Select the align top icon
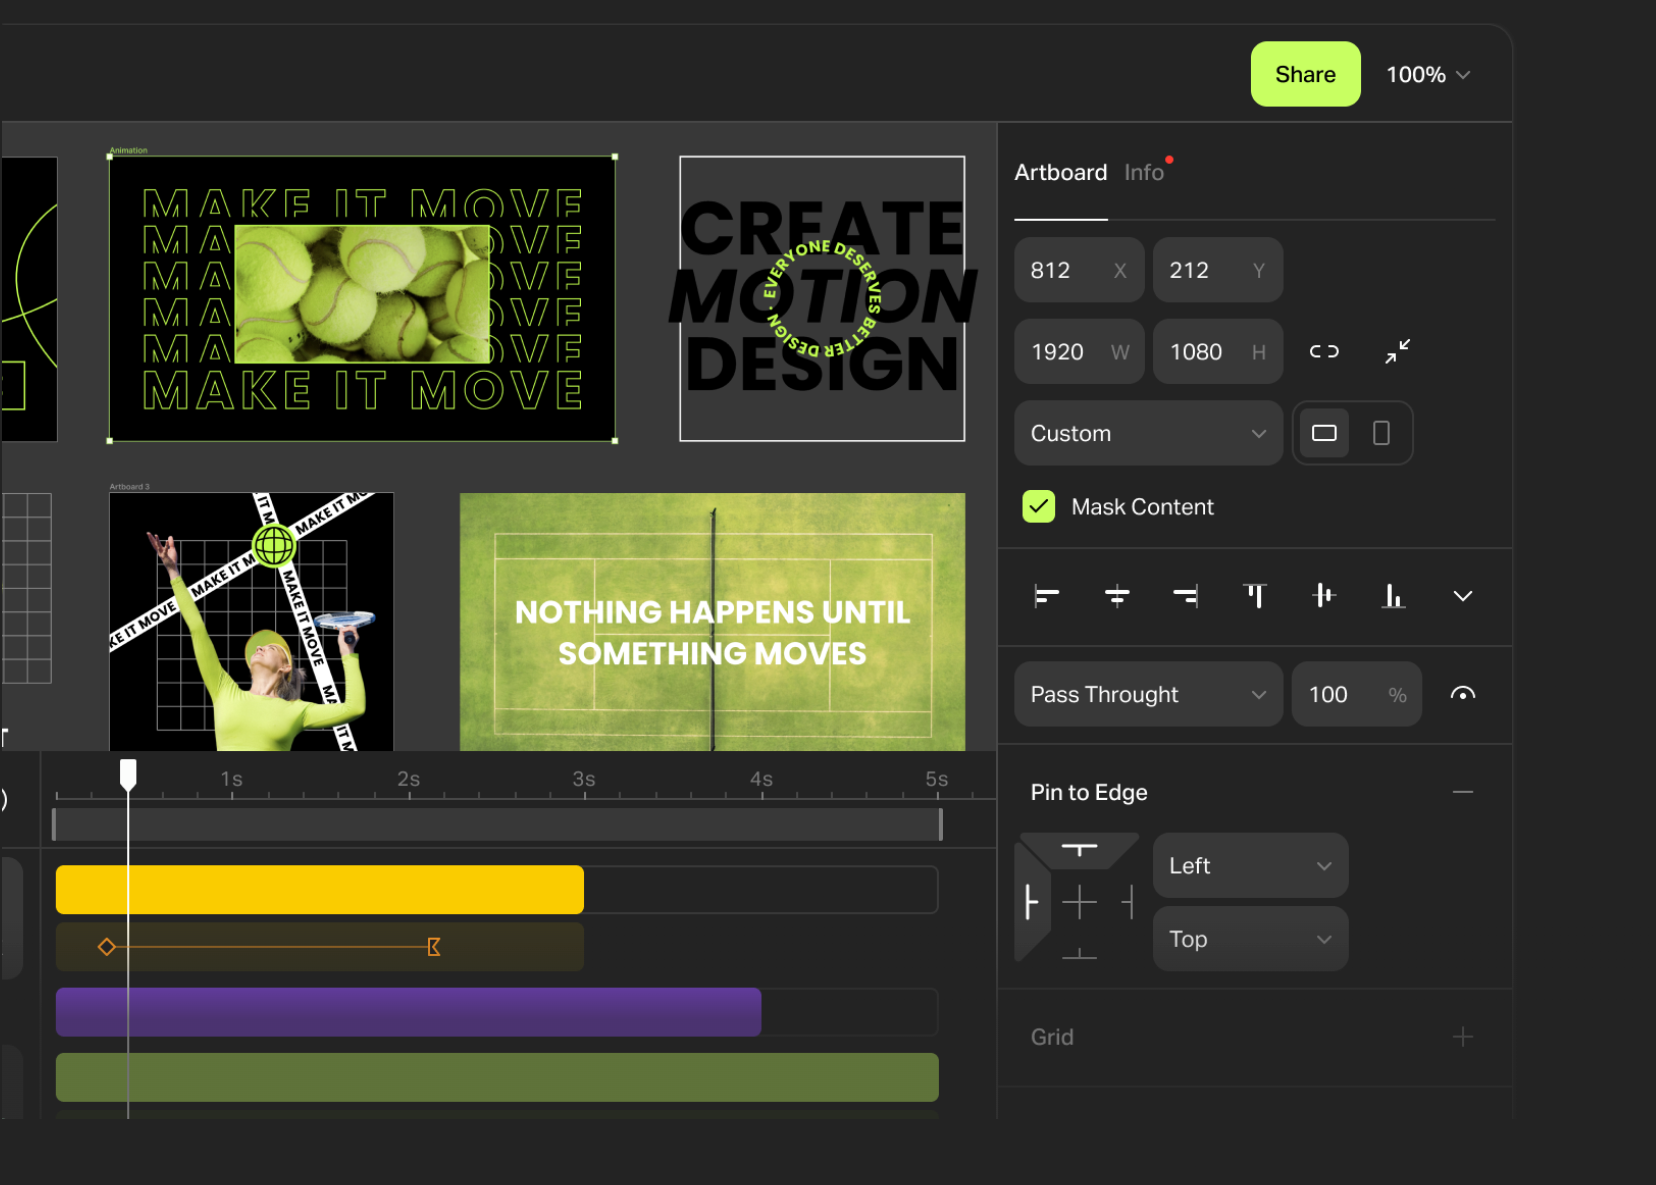Viewport: 1656px width, 1185px height. point(1256,596)
